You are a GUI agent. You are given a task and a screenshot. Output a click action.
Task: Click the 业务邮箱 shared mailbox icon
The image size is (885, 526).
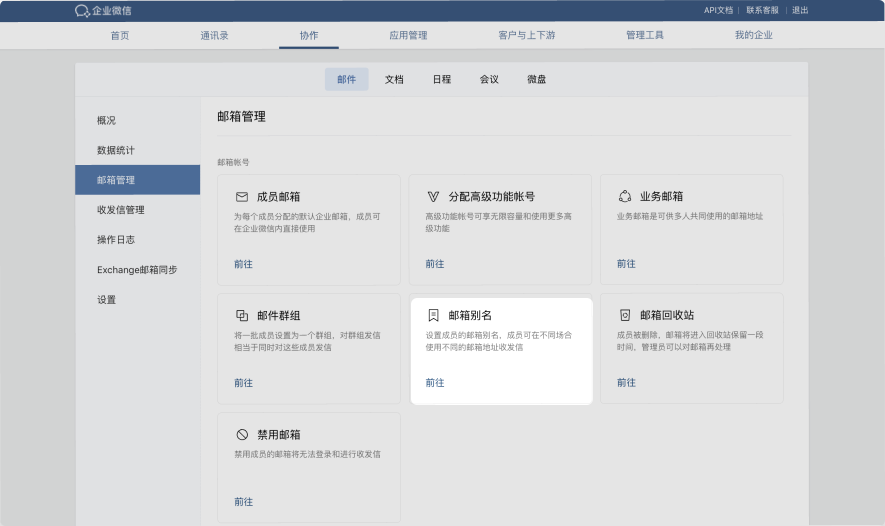coord(625,196)
